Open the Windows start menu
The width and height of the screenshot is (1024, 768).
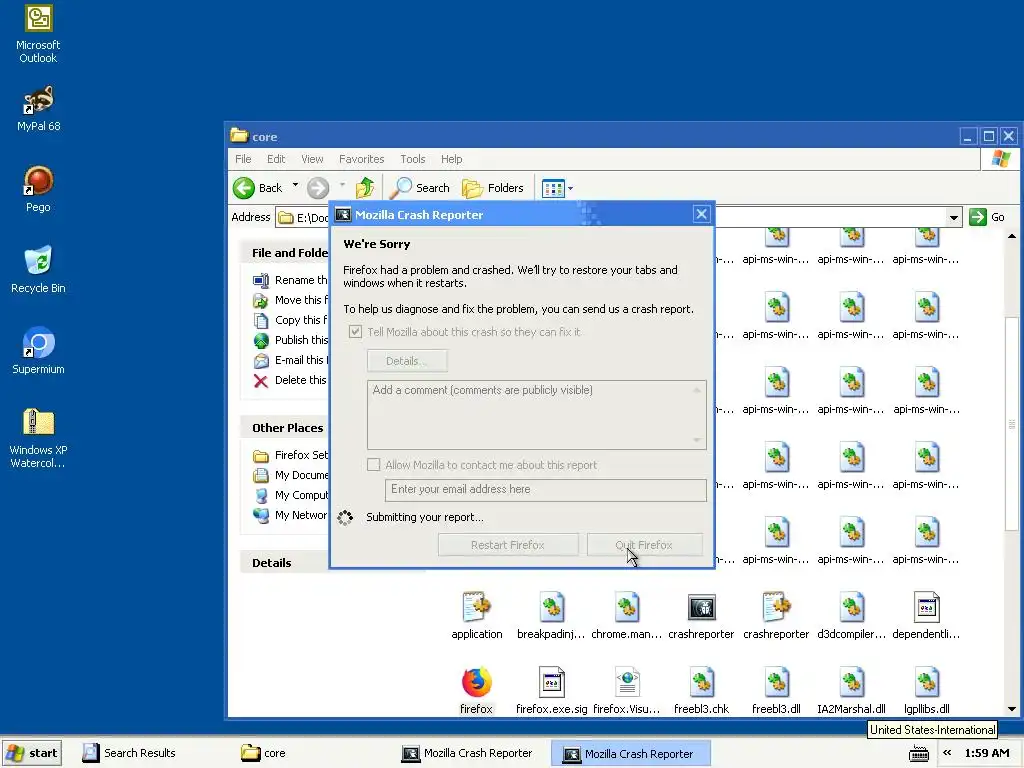[32, 753]
